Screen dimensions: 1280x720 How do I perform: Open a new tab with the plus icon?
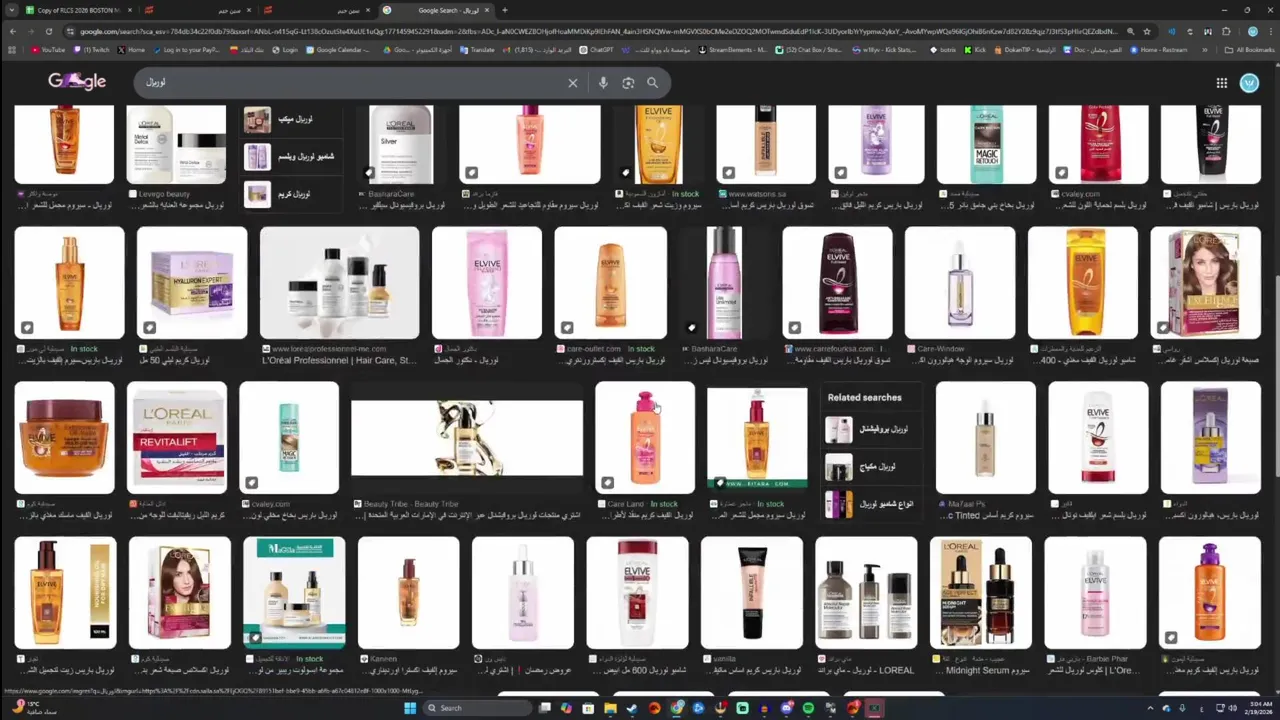504,10
